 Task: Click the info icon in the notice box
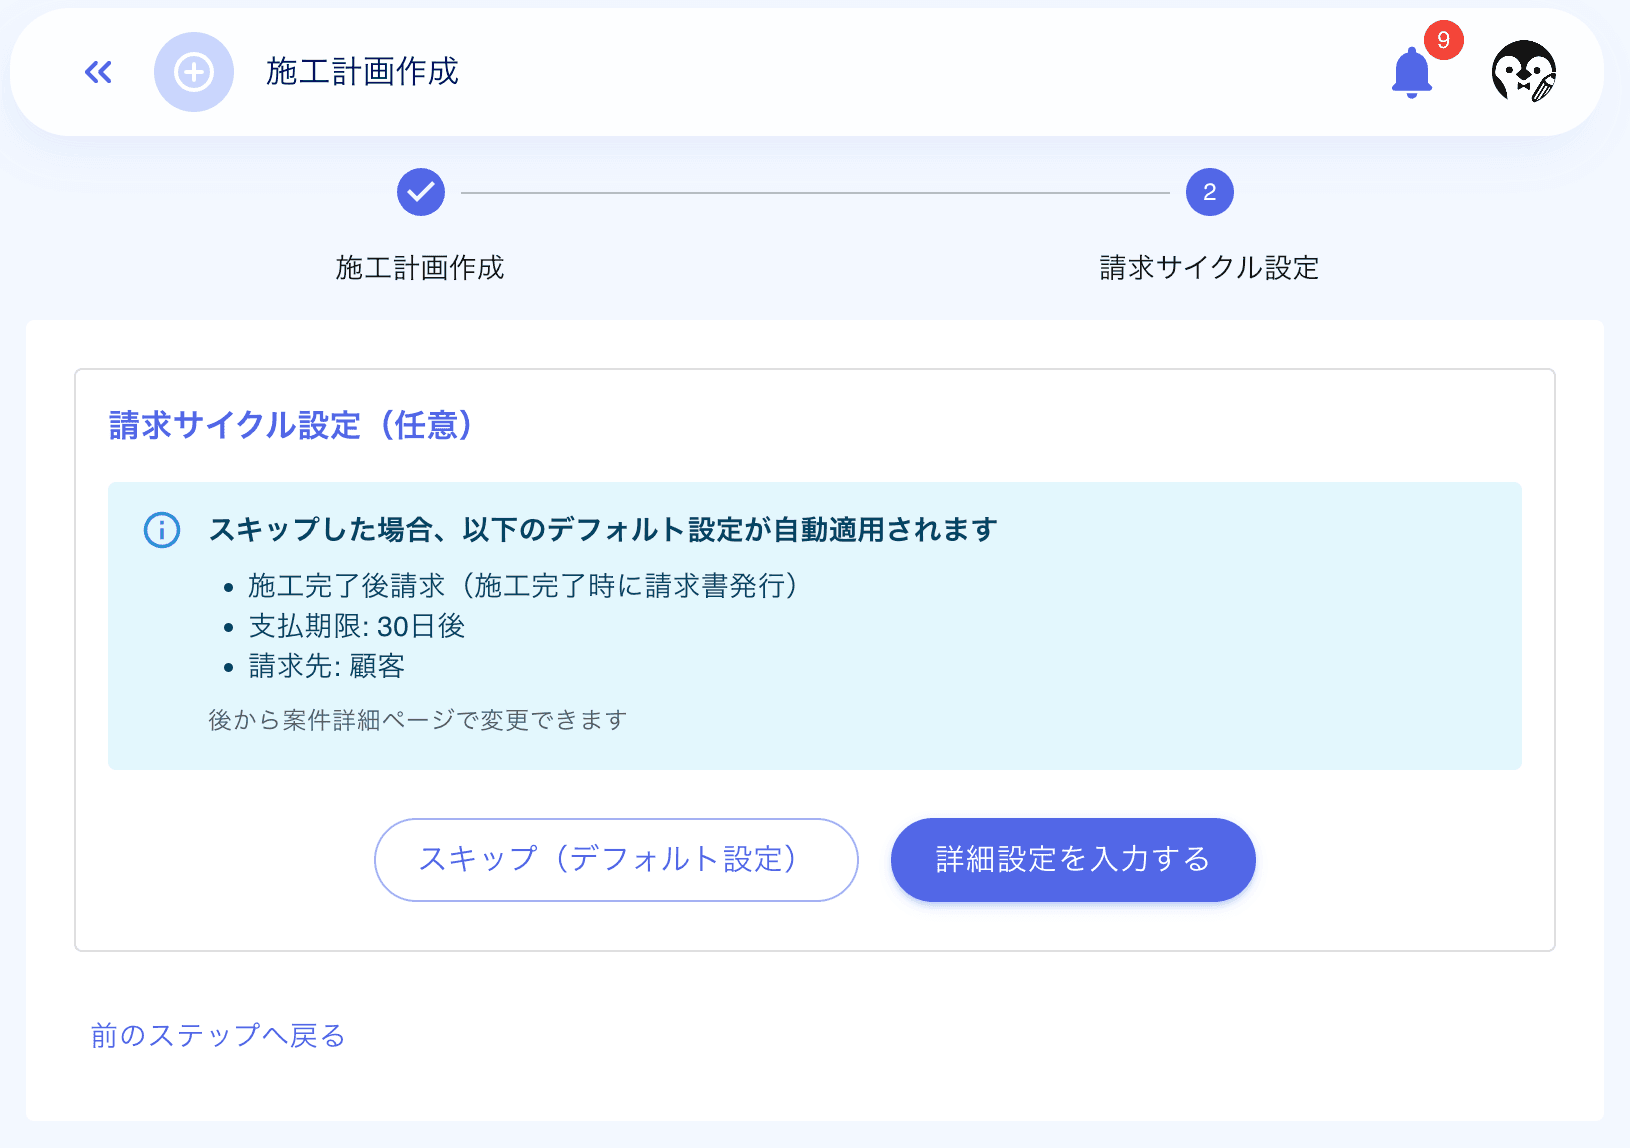click(162, 530)
